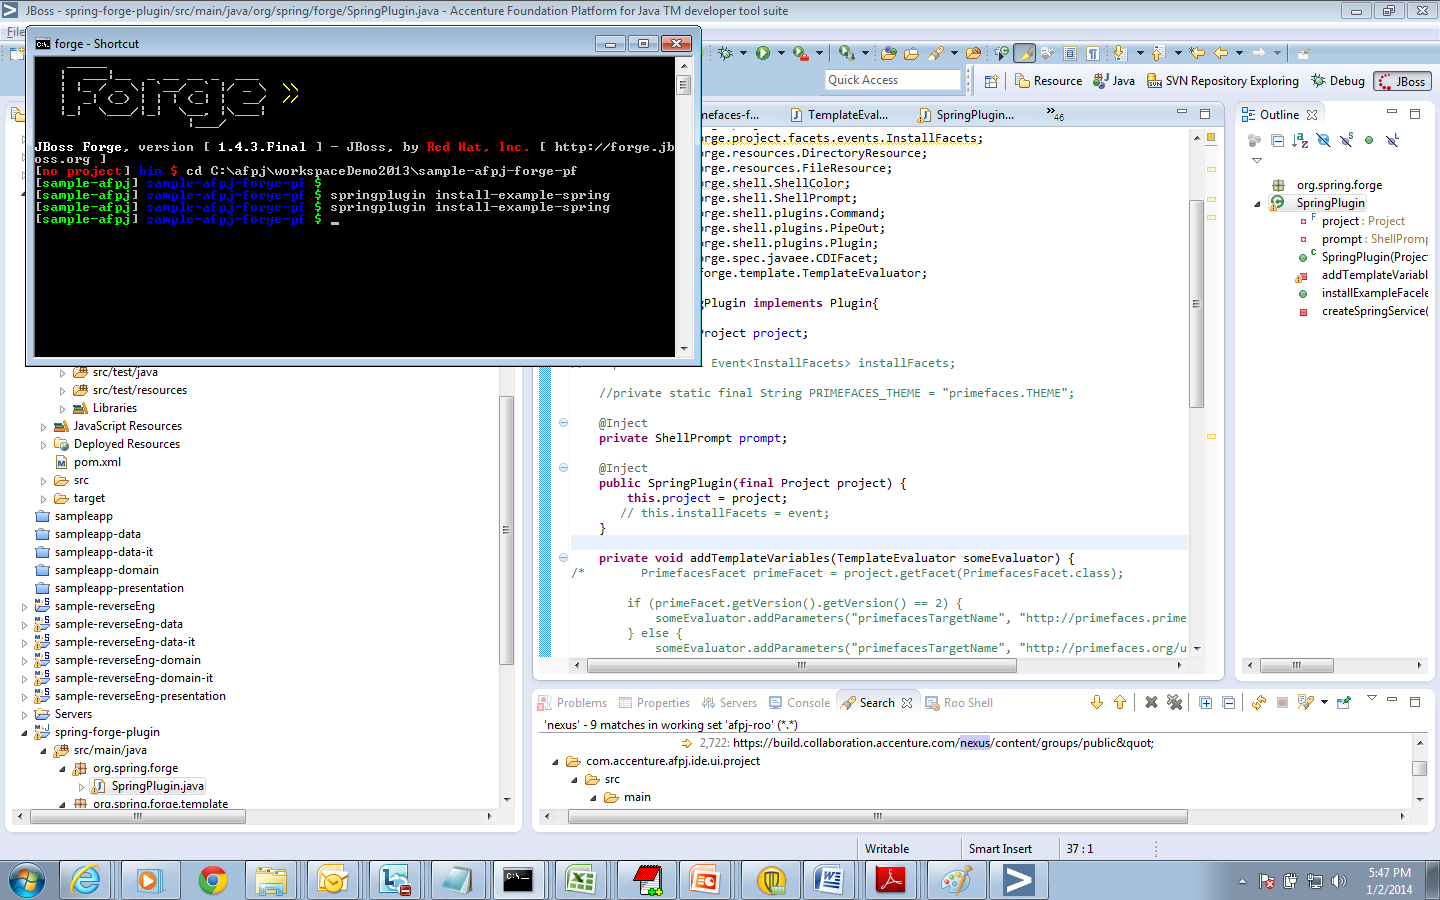Remove Selected Matches in Search view

click(1151, 702)
